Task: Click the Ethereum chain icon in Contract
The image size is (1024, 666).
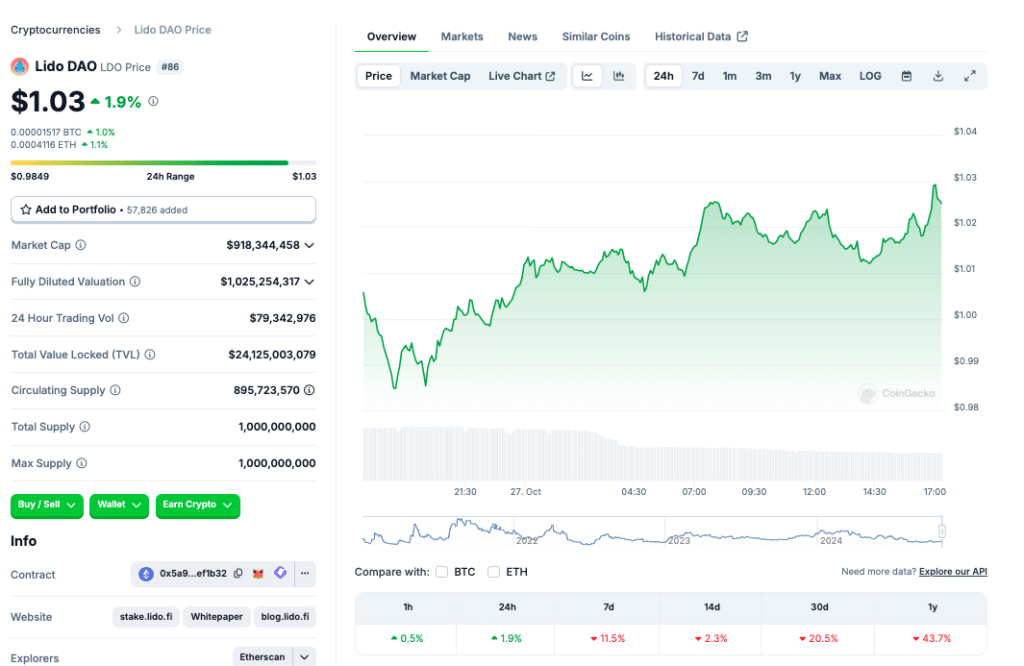Action: [x=146, y=573]
